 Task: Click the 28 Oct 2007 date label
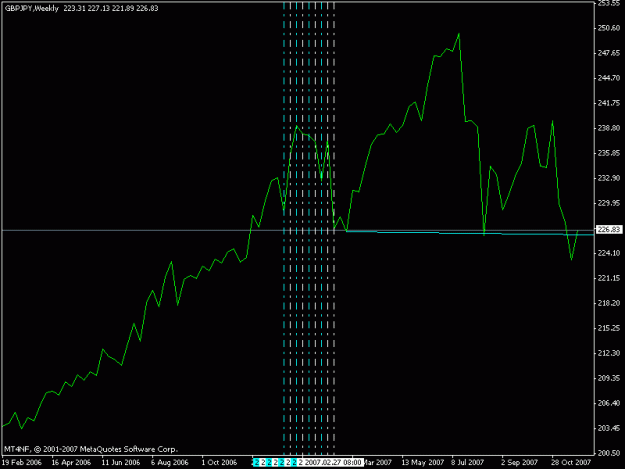[x=571, y=462]
